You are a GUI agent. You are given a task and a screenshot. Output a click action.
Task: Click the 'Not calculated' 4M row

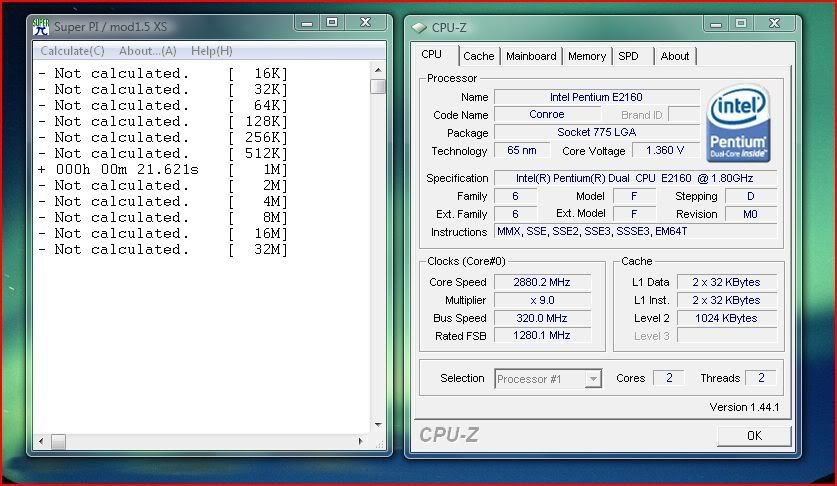(x=163, y=202)
